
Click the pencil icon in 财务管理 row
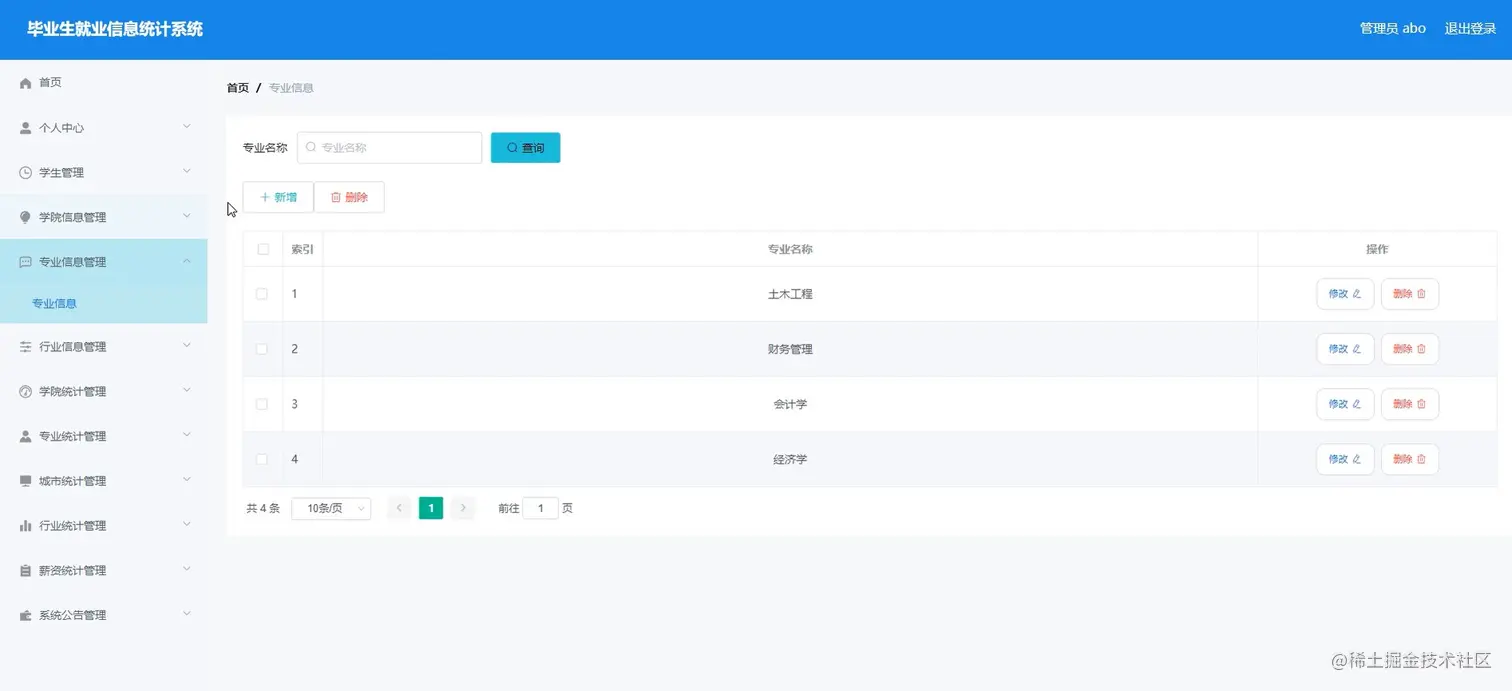point(1357,349)
